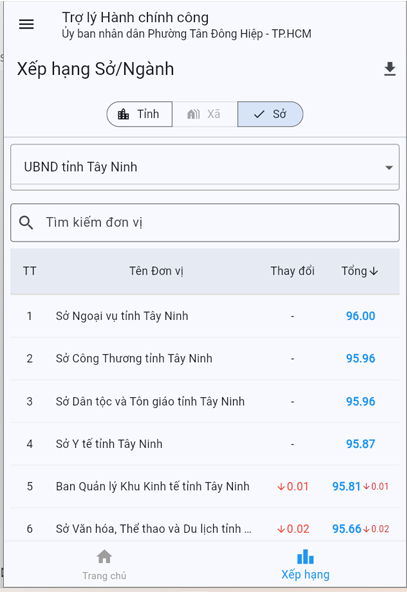Select the Tỉnh segment option

(x=139, y=114)
